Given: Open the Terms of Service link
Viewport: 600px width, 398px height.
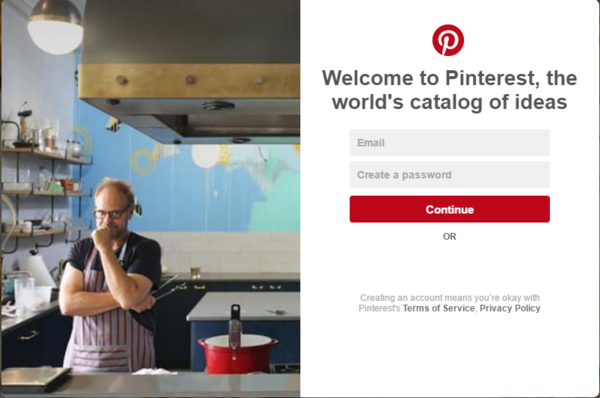Looking at the screenshot, I should (439, 308).
